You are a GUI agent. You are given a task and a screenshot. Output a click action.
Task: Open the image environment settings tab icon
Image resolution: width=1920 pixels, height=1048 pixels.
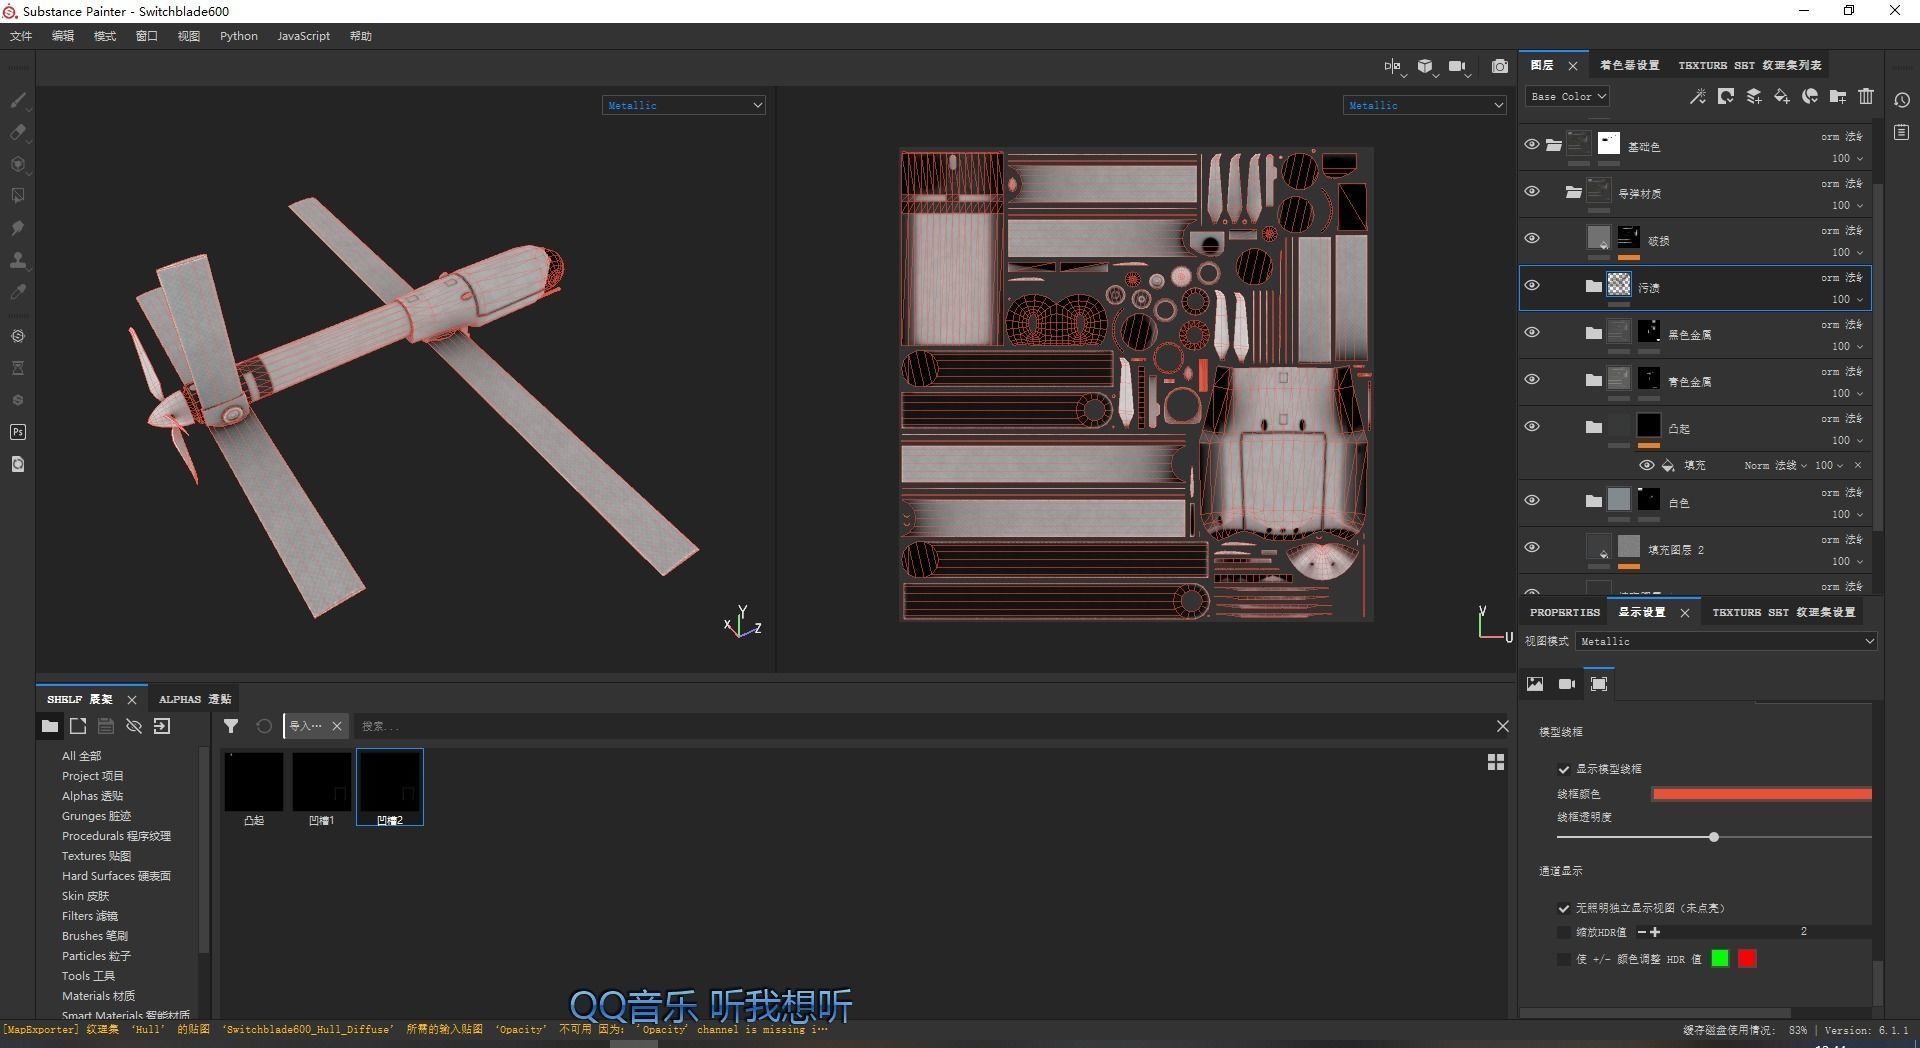(1535, 684)
